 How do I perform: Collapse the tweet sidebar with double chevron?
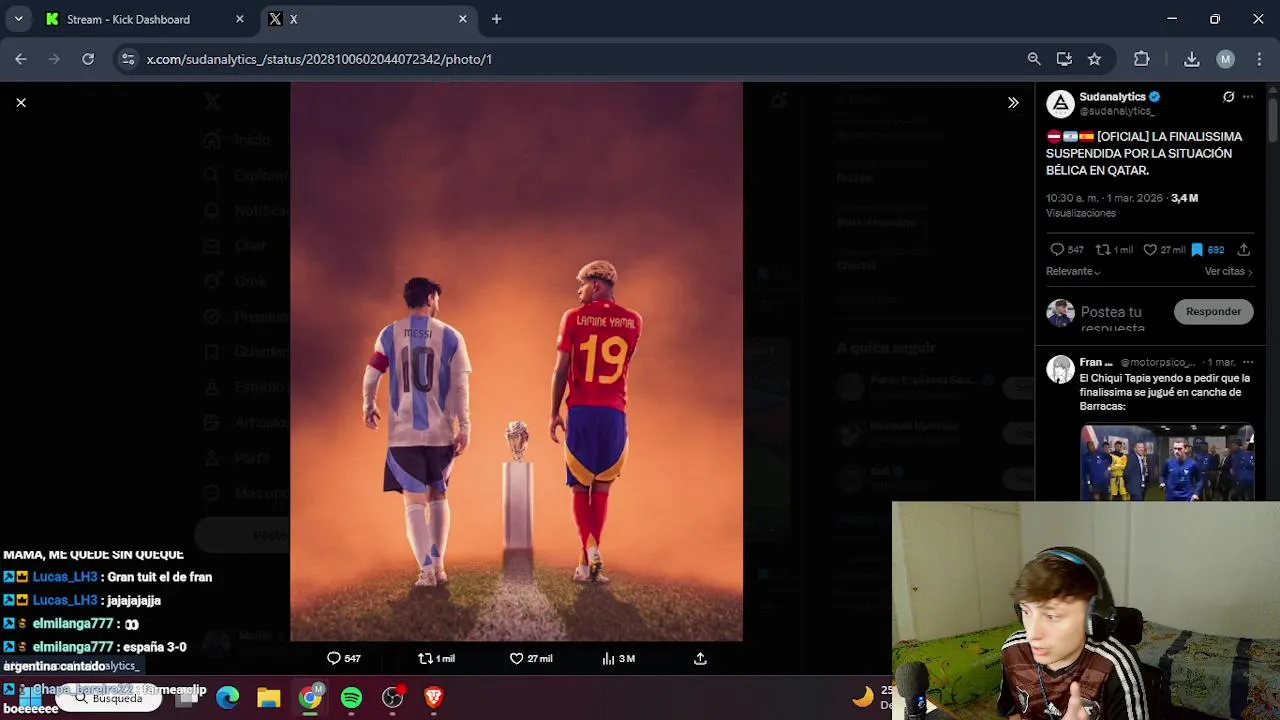click(1013, 102)
